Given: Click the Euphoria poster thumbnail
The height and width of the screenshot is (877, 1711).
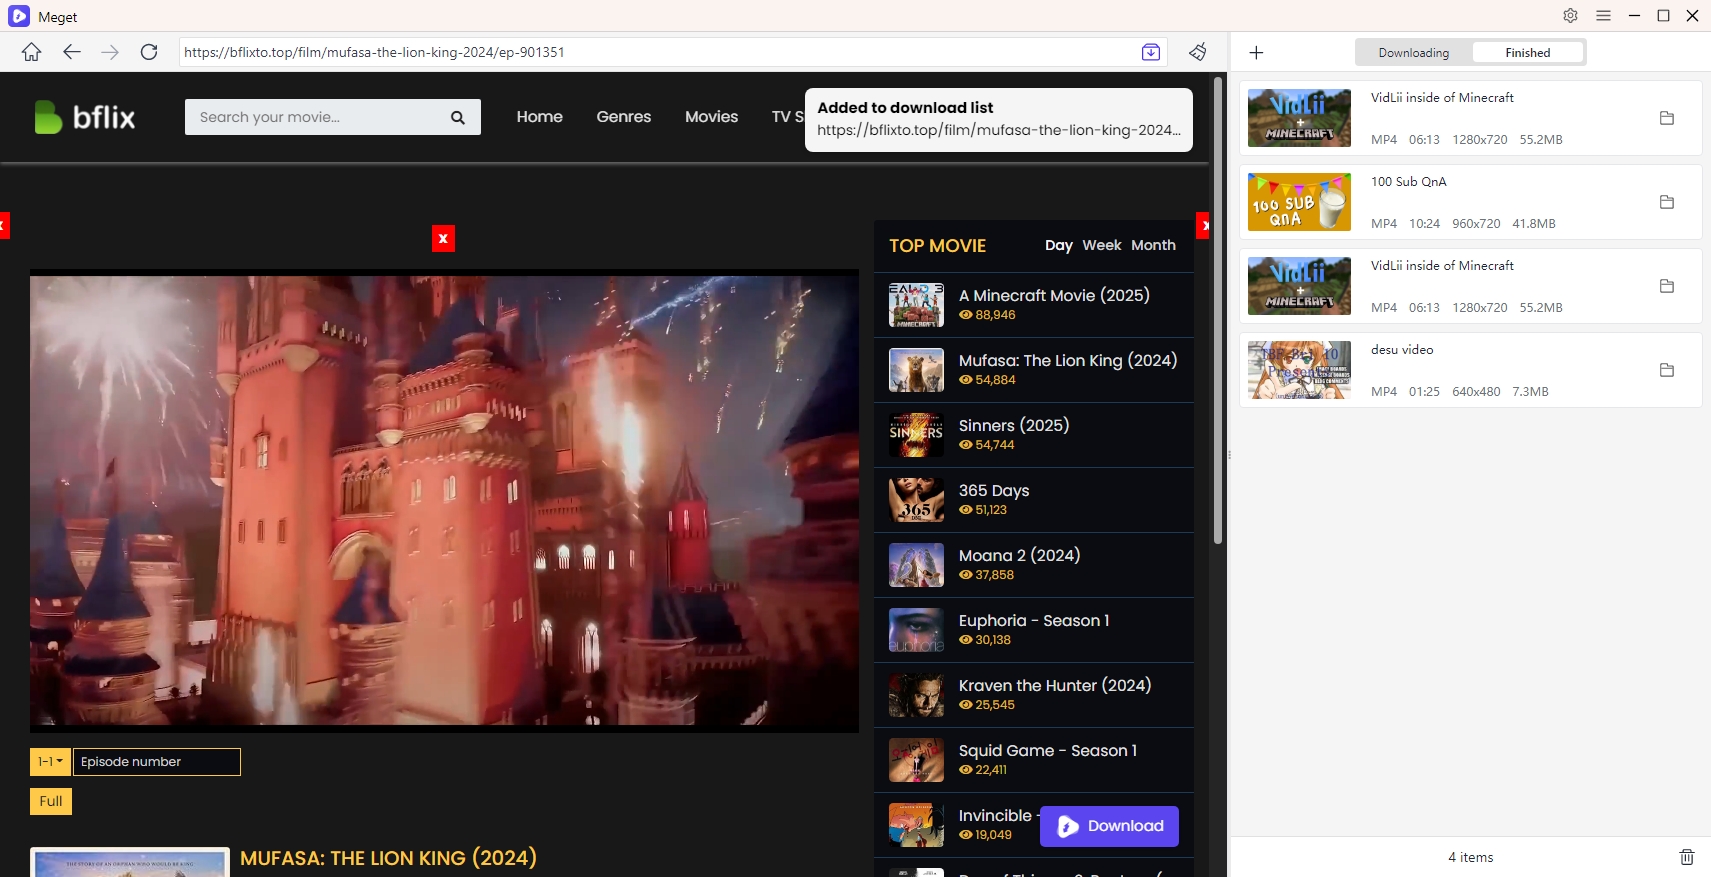Looking at the screenshot, I should (x=916, y=630).
